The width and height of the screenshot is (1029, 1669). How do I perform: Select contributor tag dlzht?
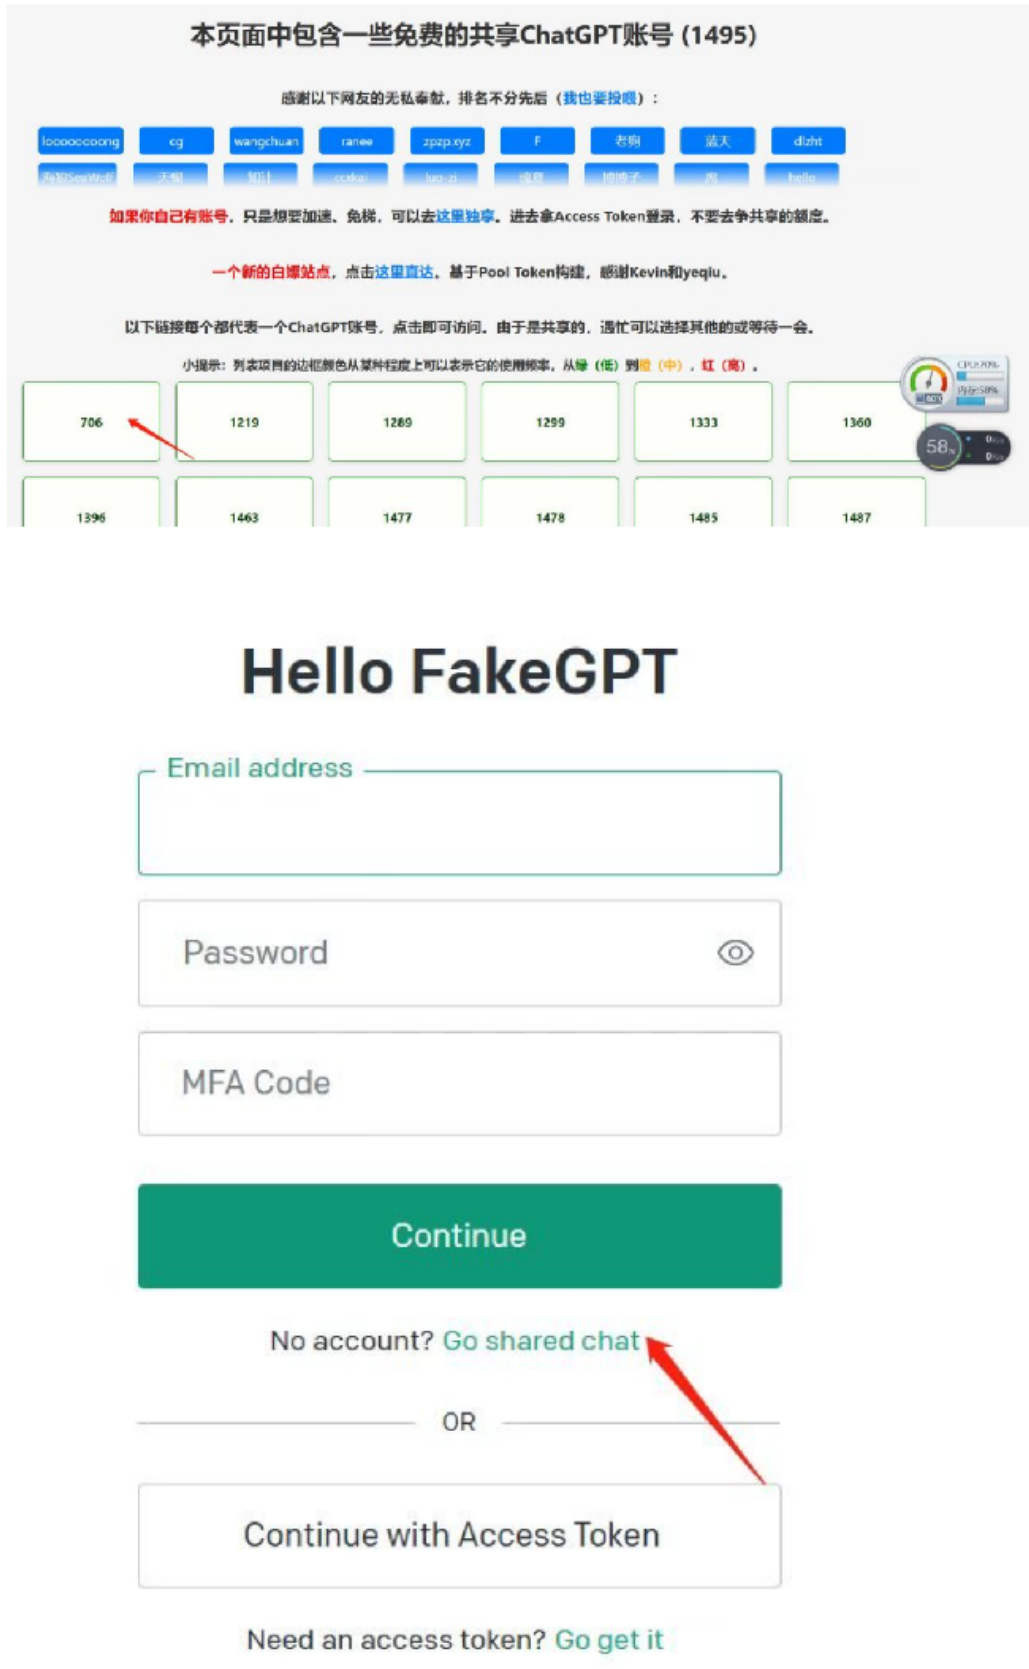coord(808,141)
